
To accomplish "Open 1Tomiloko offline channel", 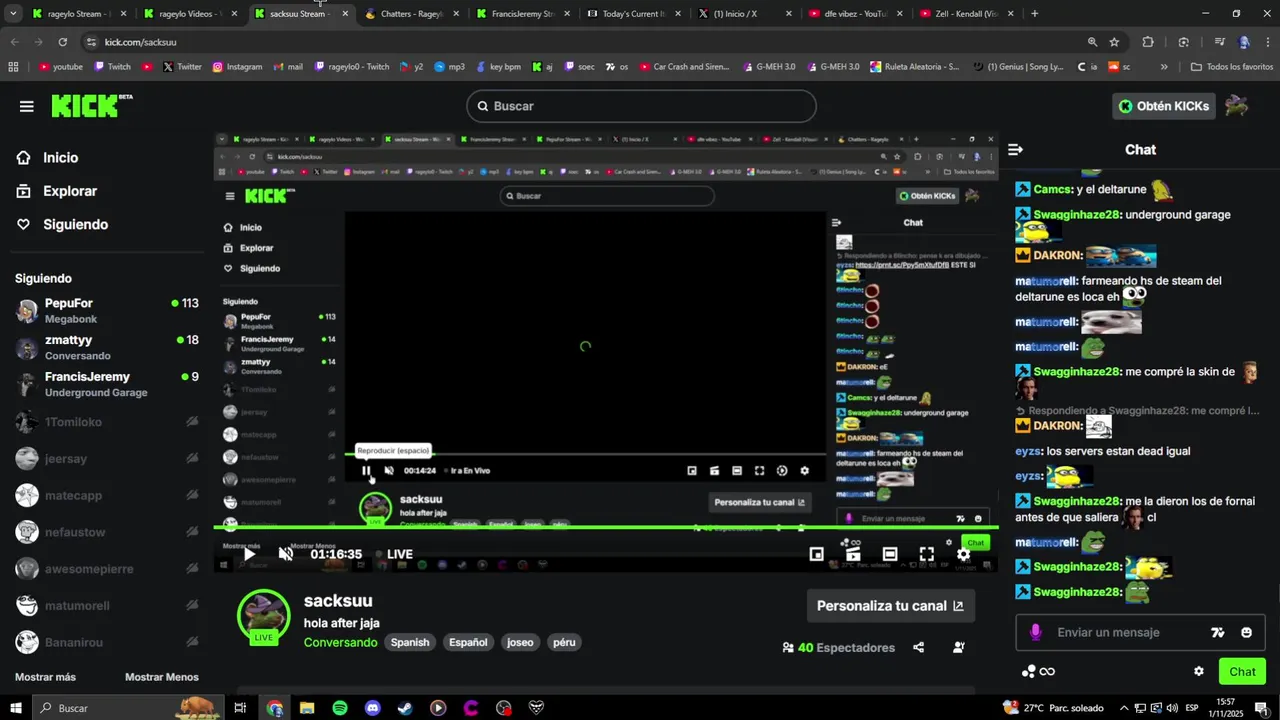I will coord(106,422).
